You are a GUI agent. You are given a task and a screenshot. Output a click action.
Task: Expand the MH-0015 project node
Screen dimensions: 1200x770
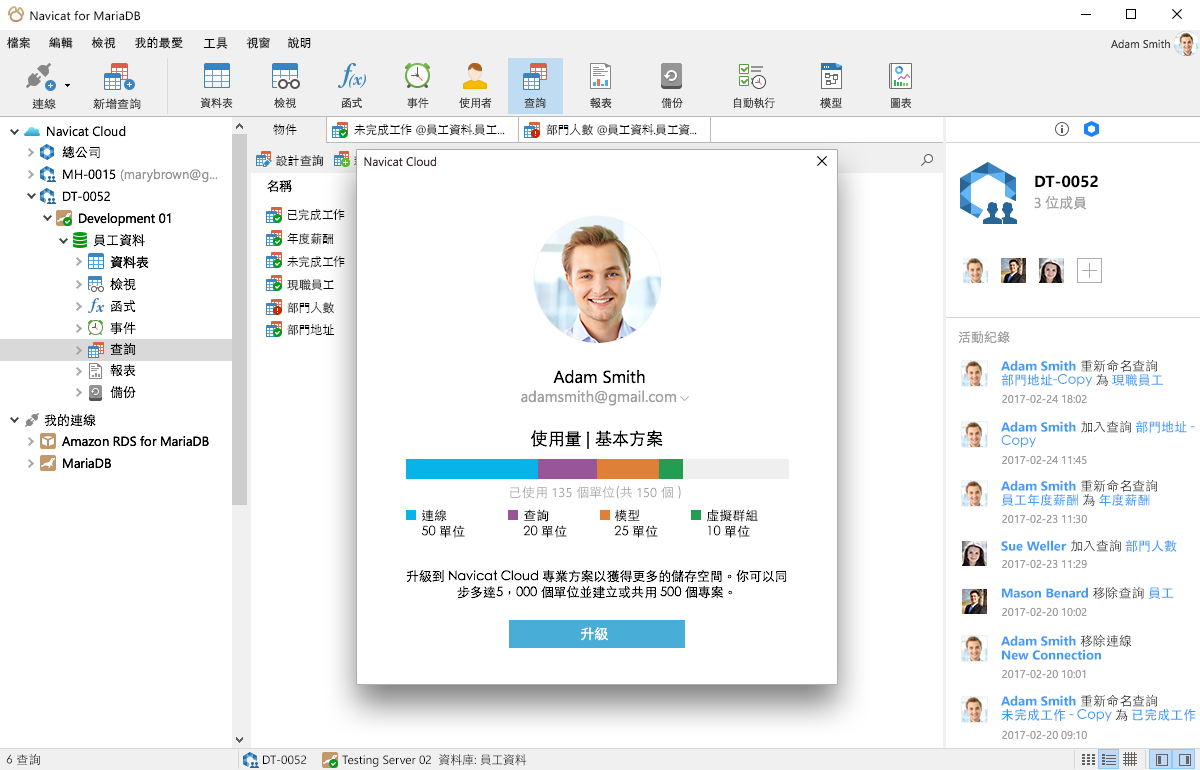tap(30, 175)
